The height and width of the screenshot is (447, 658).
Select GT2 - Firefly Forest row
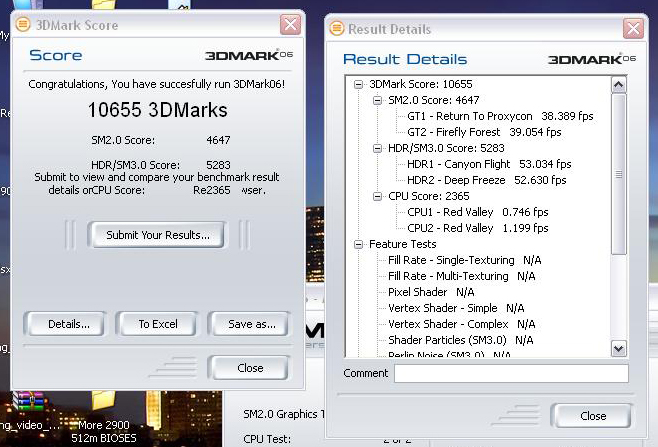[484, 132]
